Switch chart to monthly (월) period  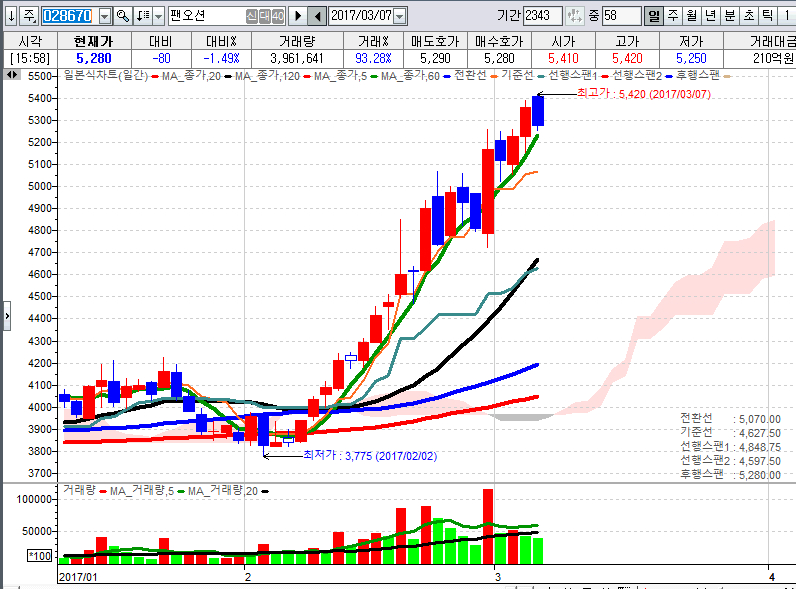pyautogui.click(x=691, y=16)
